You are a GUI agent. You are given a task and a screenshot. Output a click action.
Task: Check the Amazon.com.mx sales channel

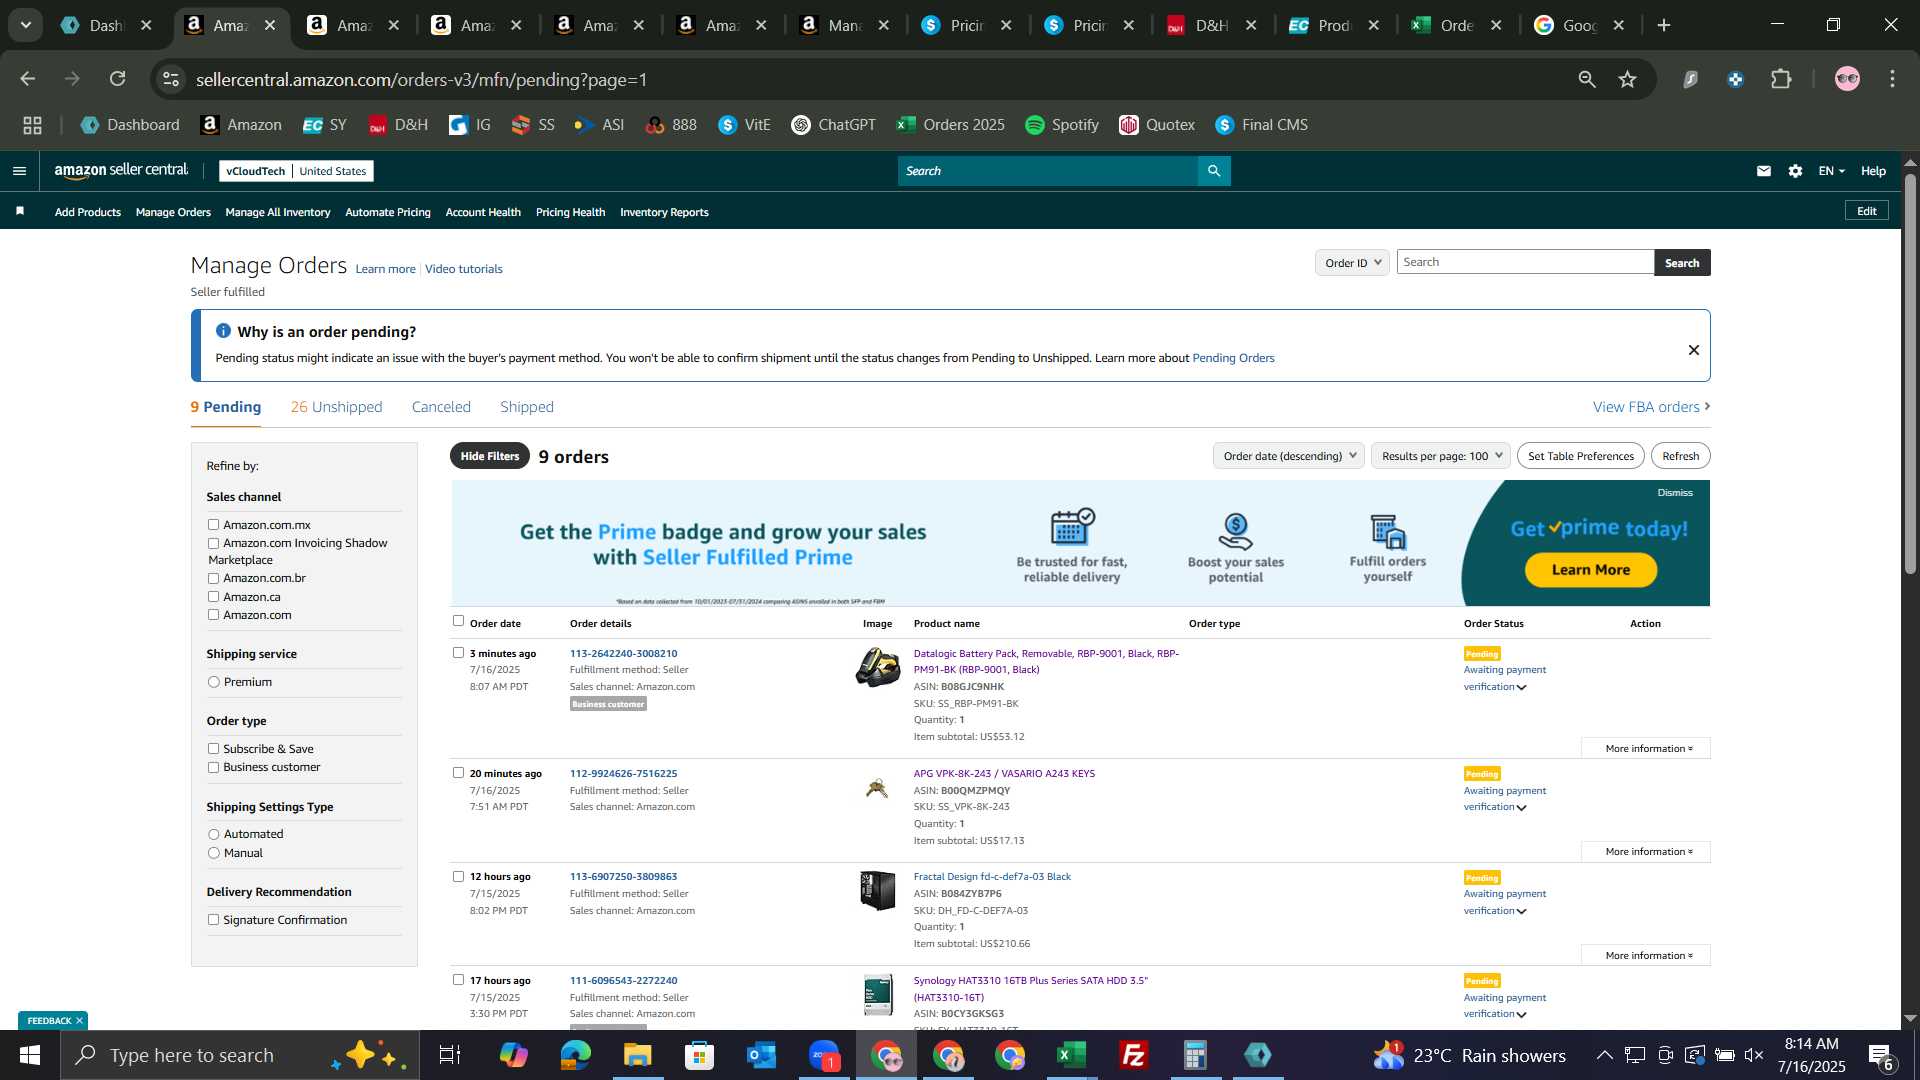213,524
